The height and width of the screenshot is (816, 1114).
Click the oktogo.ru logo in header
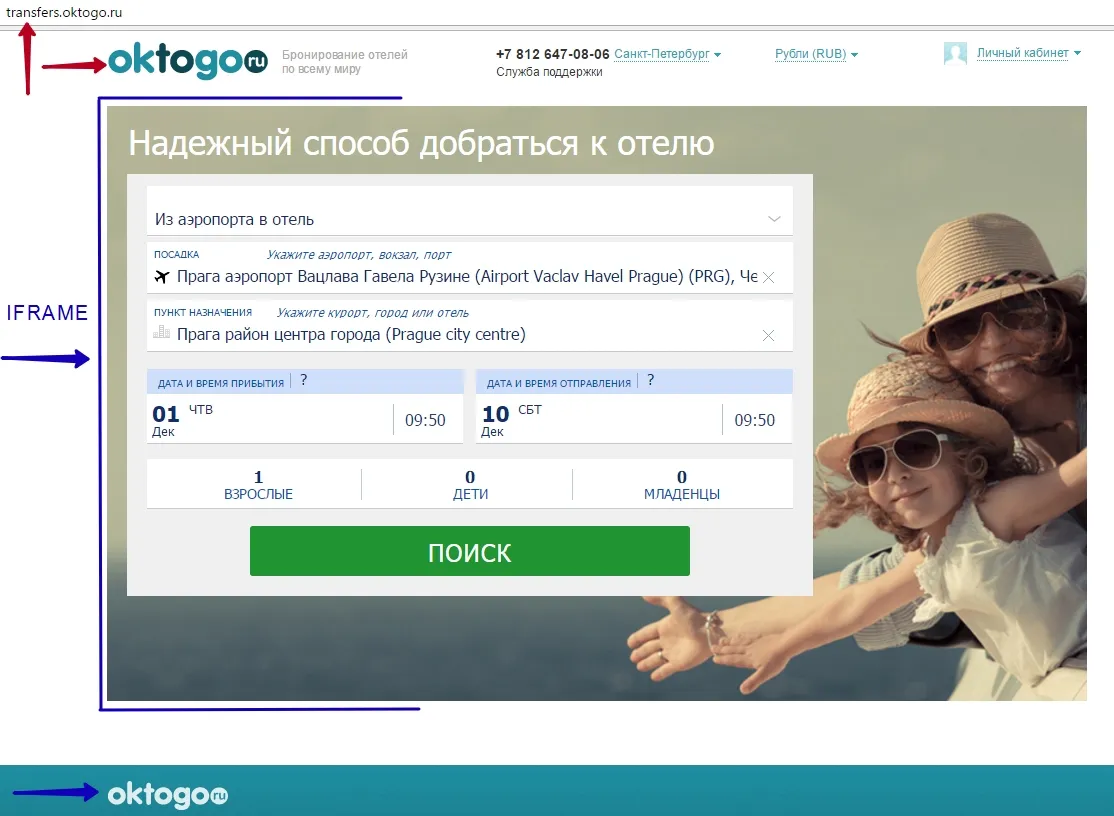[188, 62]
